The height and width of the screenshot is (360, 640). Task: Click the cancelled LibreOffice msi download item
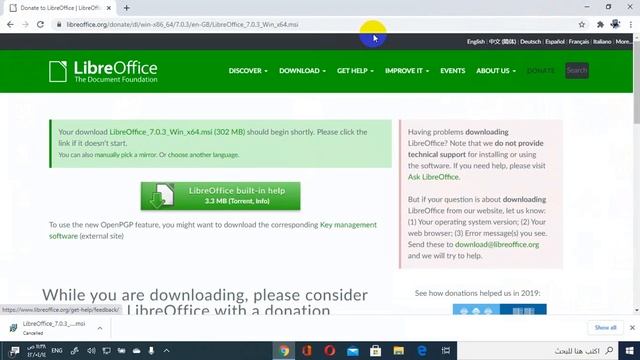(53, 328)
